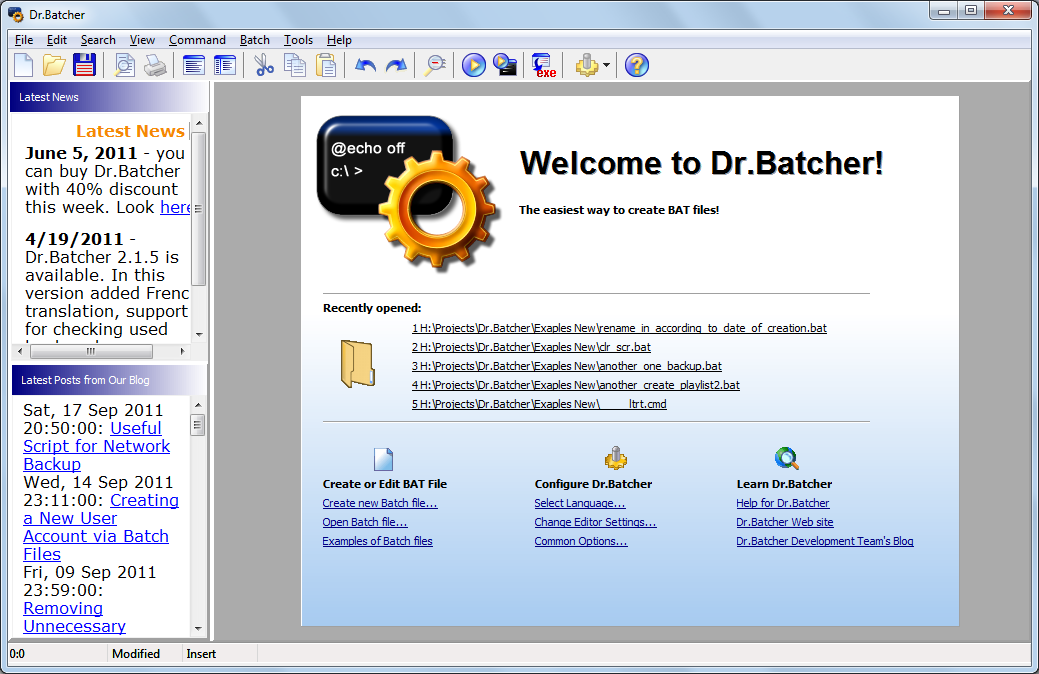The image size is (1039, 674).
Task: Open blog post 'Creating a New User Account via Batch Files'
Action: coord(101,527)
